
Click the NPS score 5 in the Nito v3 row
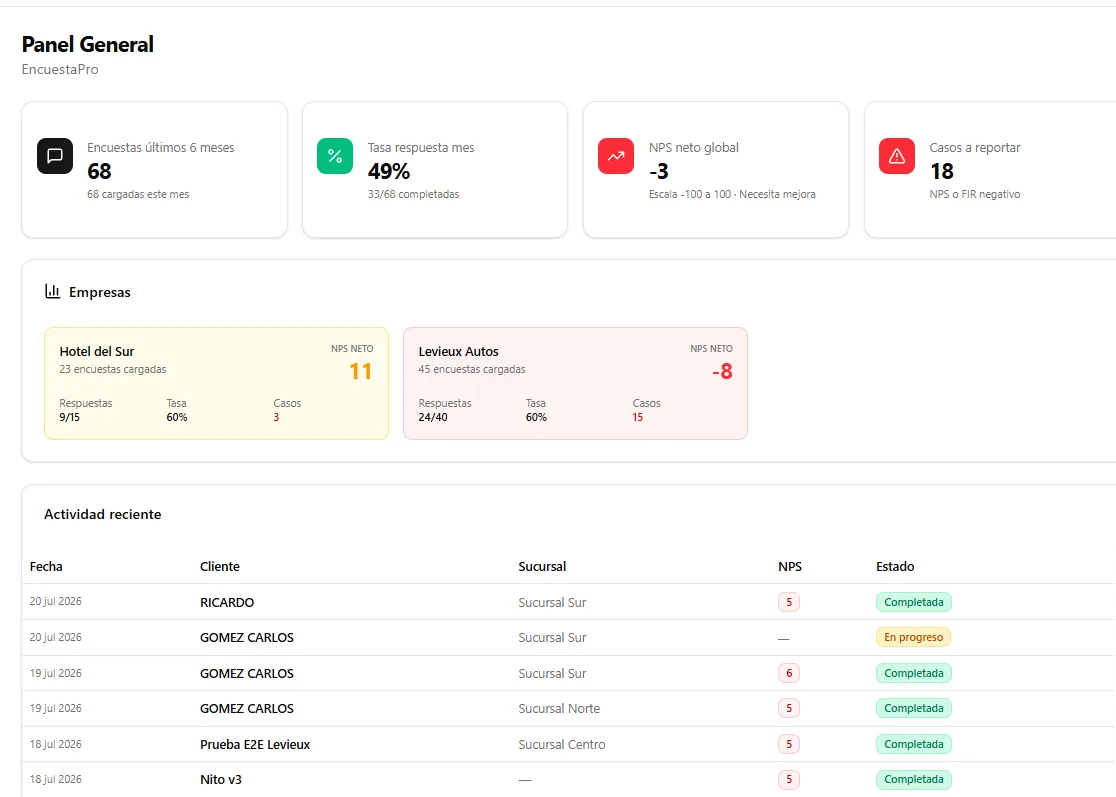789,780
